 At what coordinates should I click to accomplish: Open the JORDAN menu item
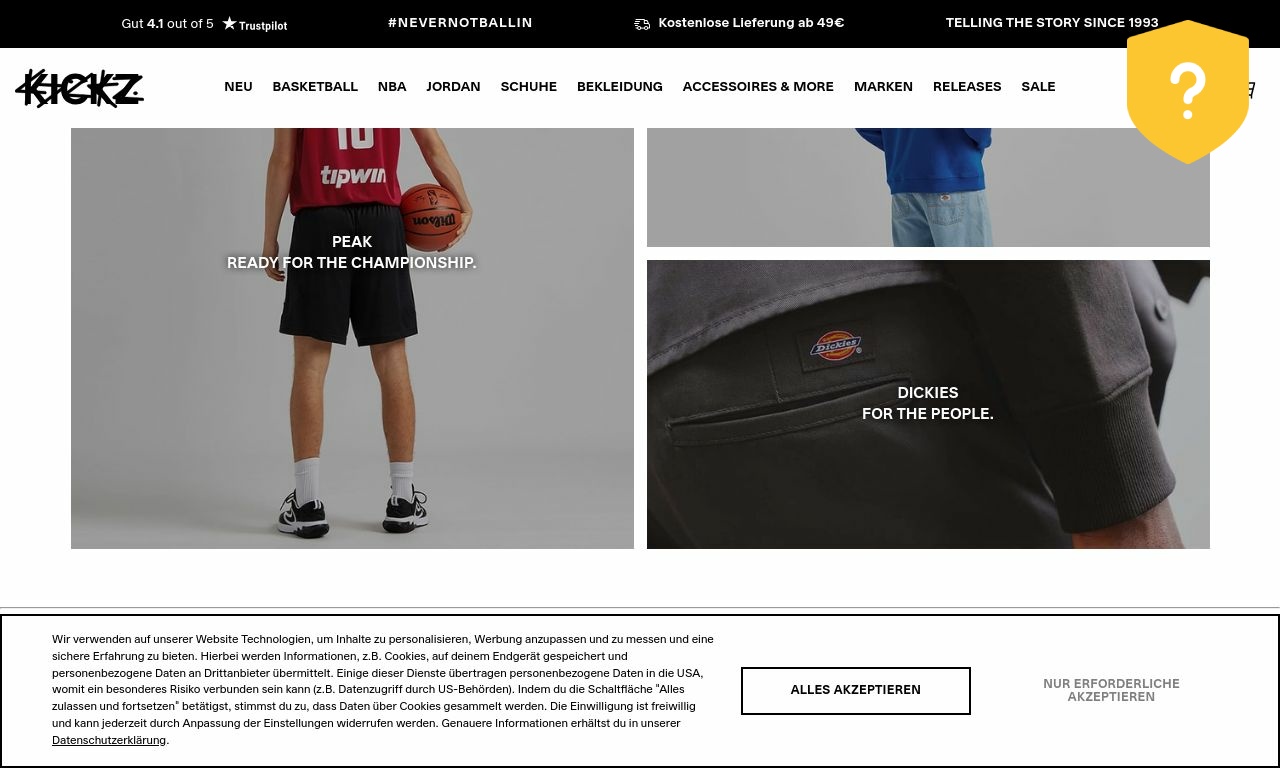(x=453, y=87)
